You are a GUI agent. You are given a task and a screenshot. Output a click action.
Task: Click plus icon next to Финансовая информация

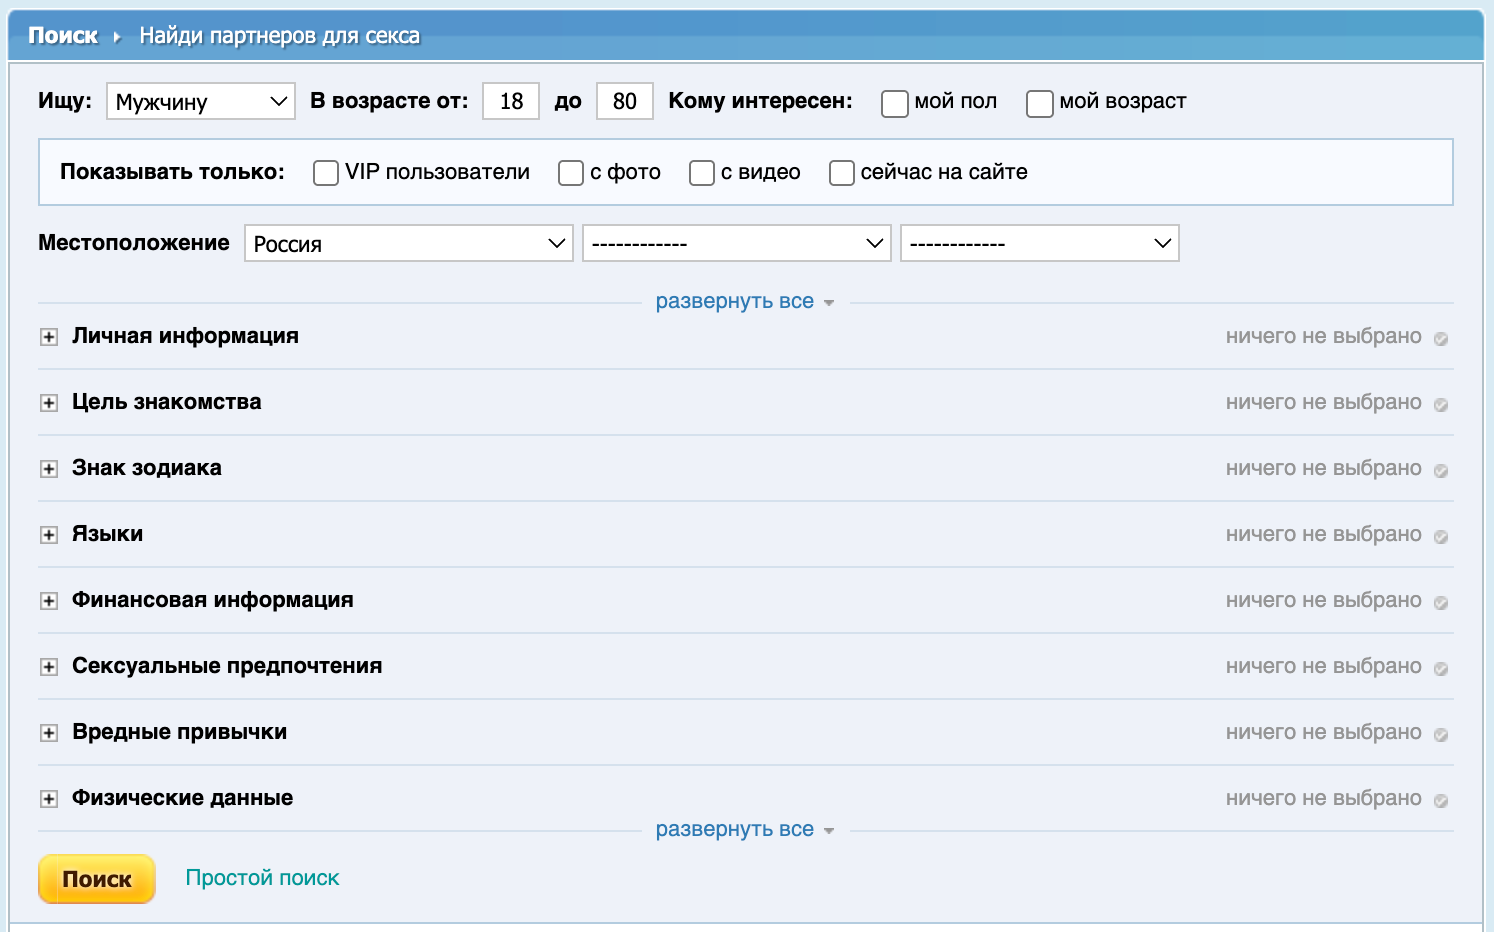(x=48, y=601)
